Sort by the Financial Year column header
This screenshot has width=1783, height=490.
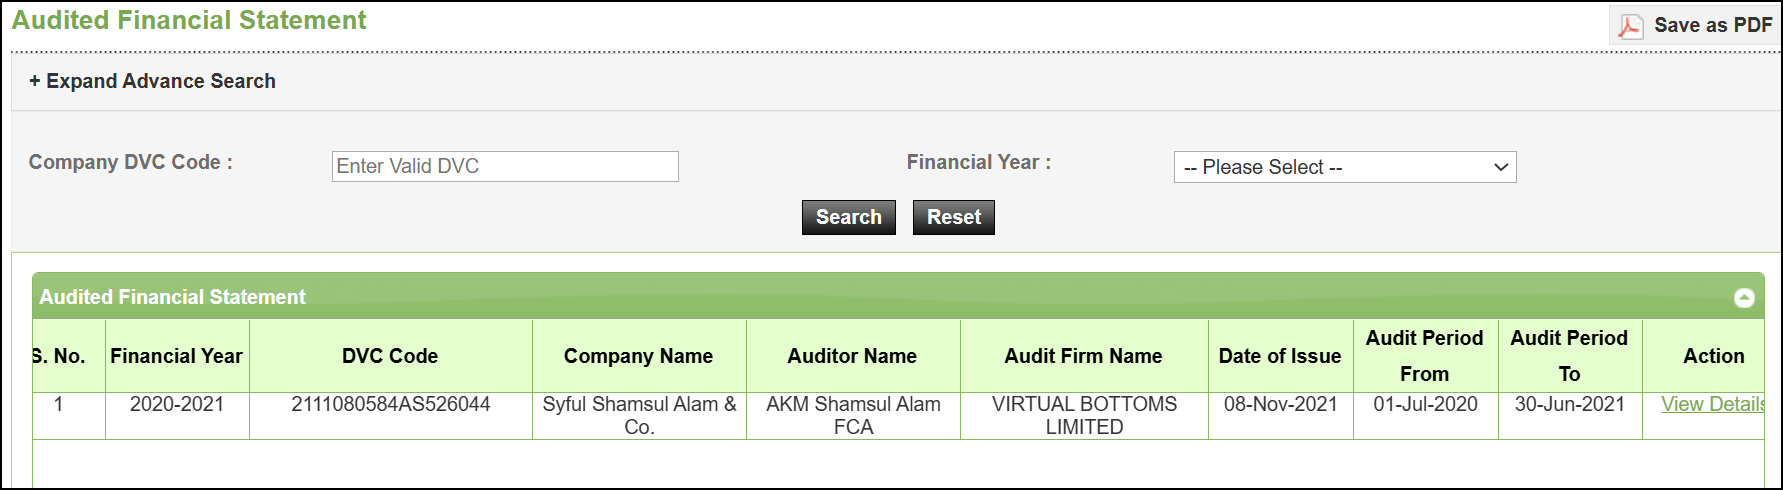(x=177, y=356)
